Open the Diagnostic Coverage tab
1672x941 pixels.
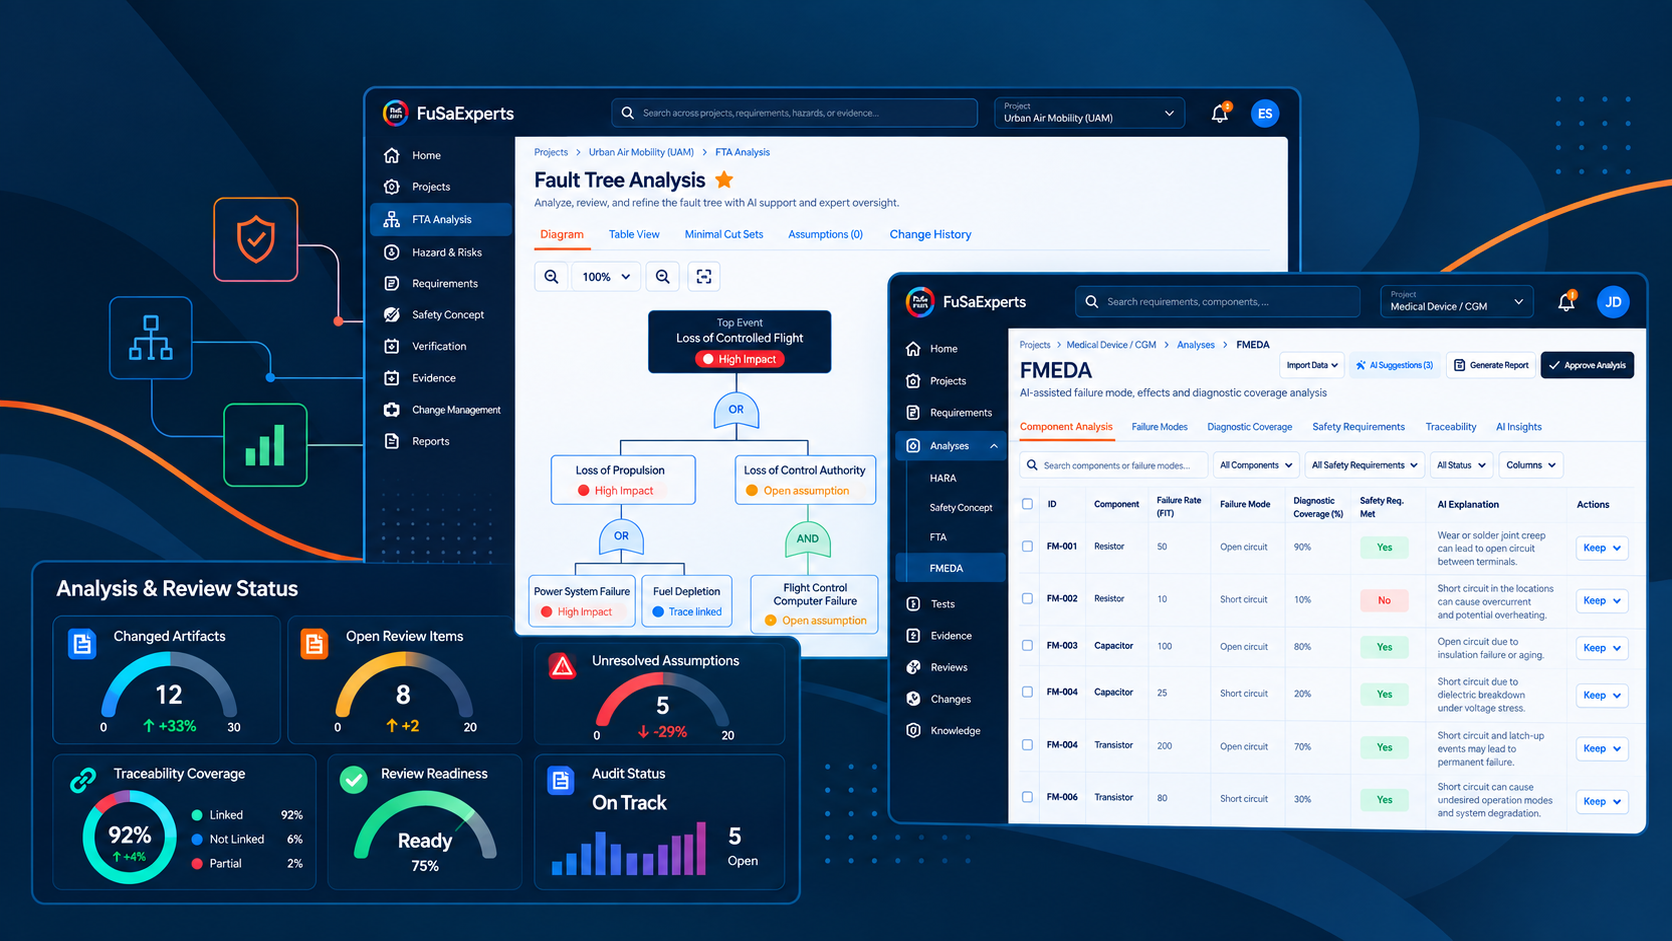[1249, 427]
